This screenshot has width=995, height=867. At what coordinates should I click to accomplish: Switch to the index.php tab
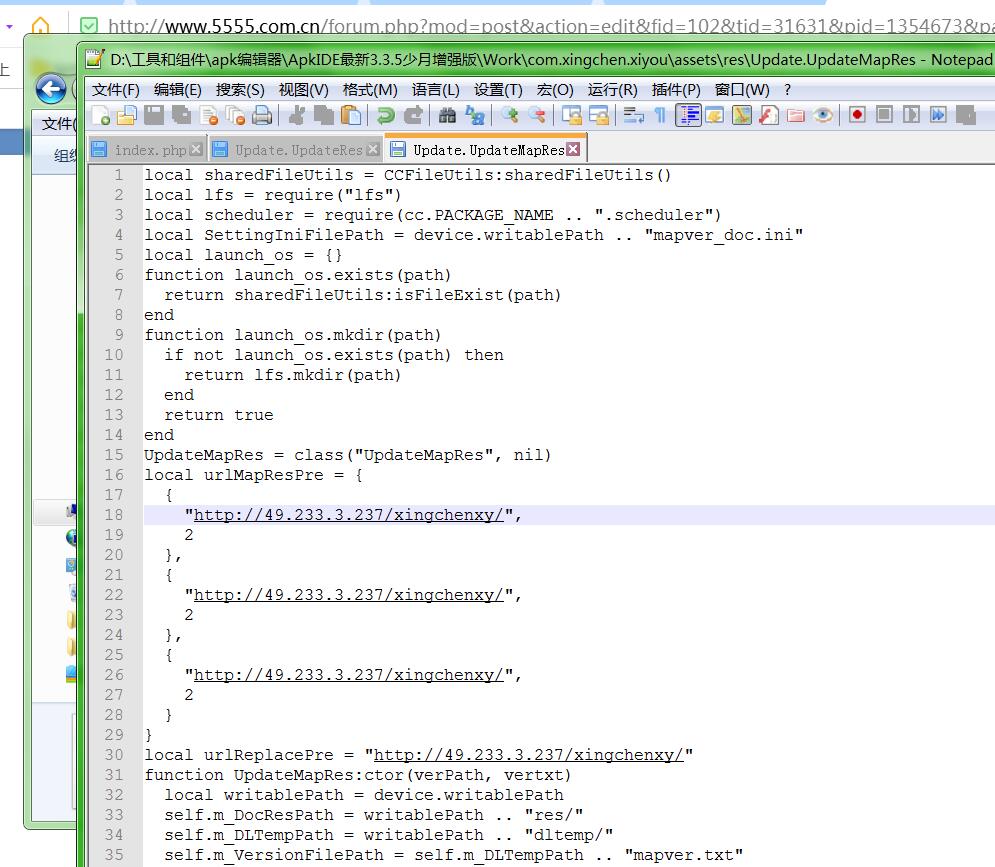point(149,150)
